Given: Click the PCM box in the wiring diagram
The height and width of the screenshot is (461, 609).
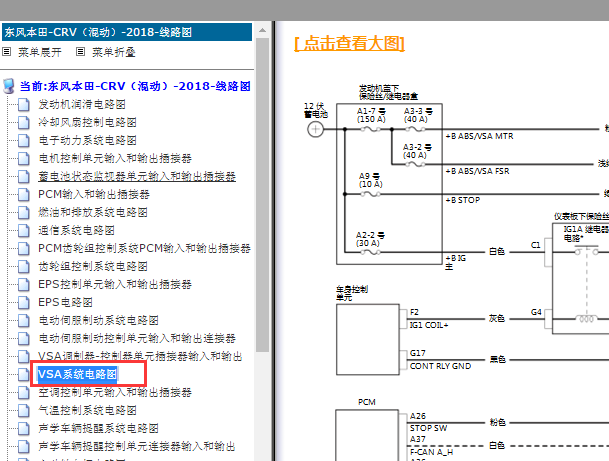Looking at the screenshot, I should click(367, 435).
